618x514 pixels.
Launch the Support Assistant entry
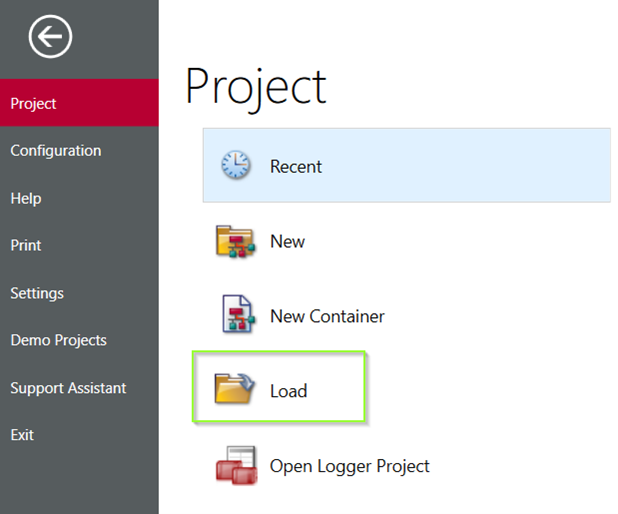coord(69,388)
